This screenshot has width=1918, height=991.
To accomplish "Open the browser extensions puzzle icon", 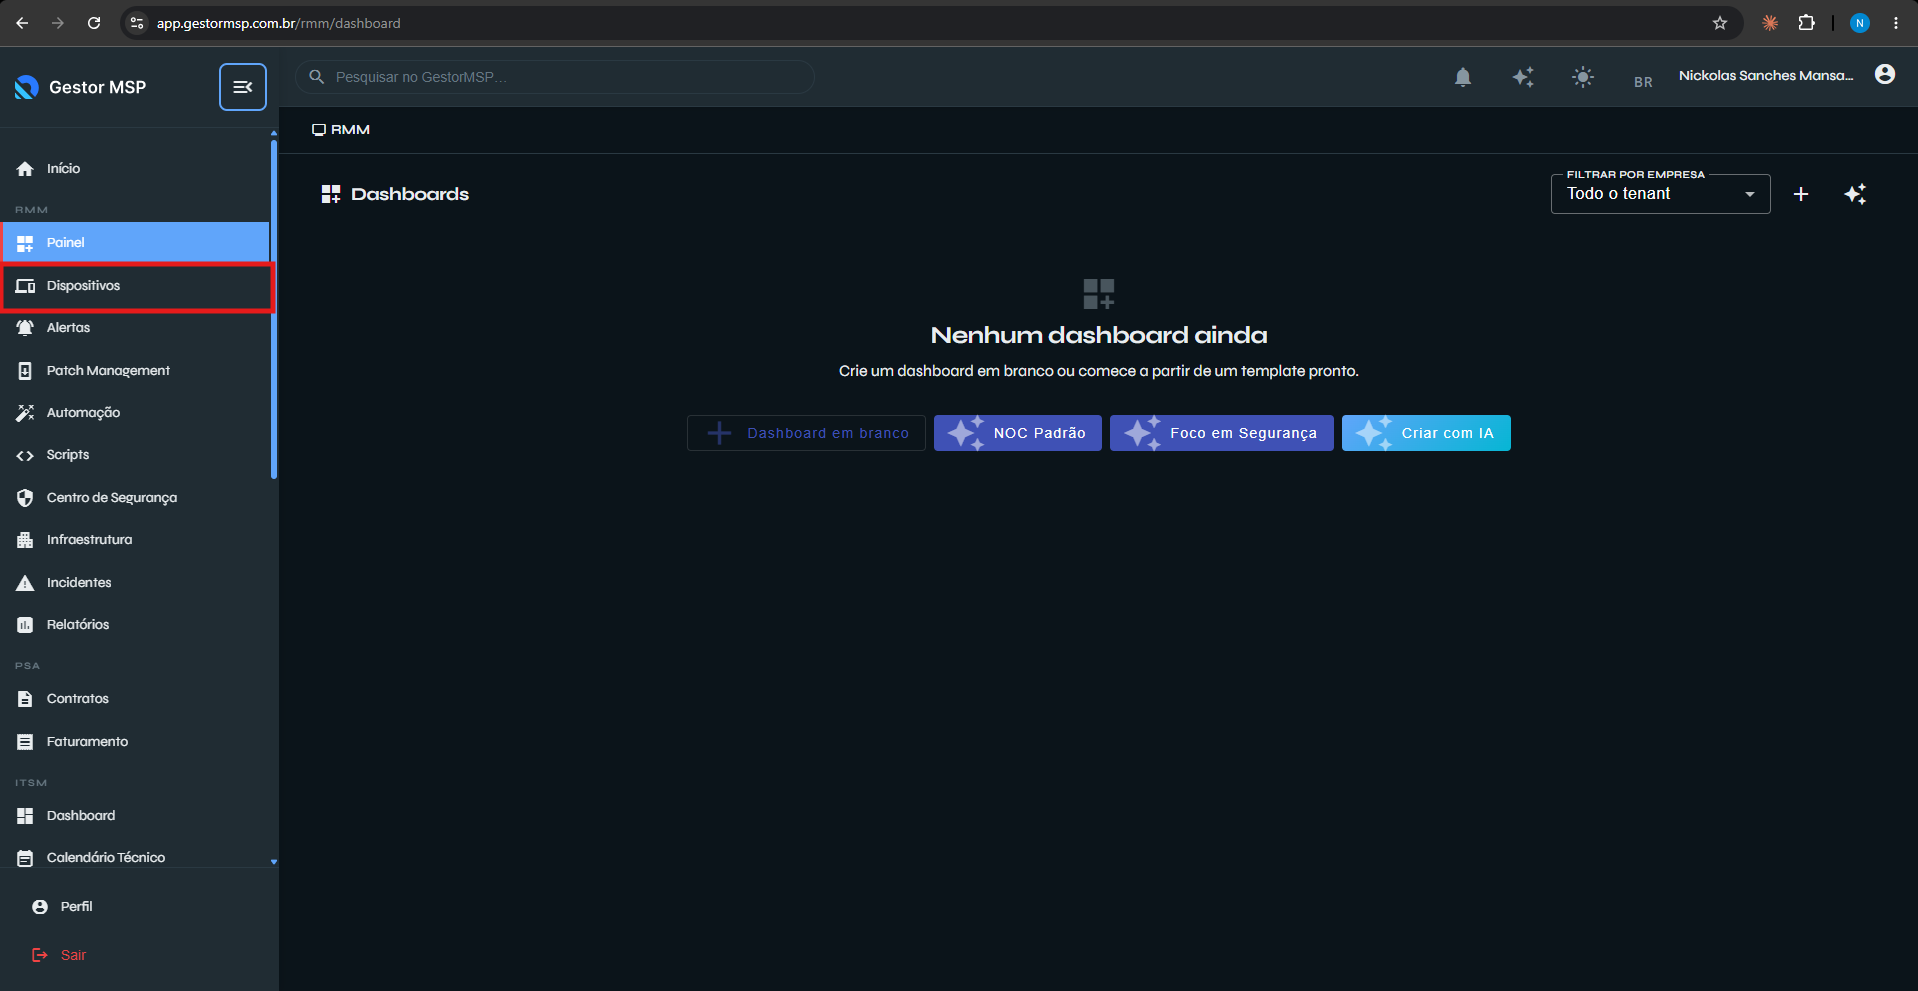I will point(1807,23).
